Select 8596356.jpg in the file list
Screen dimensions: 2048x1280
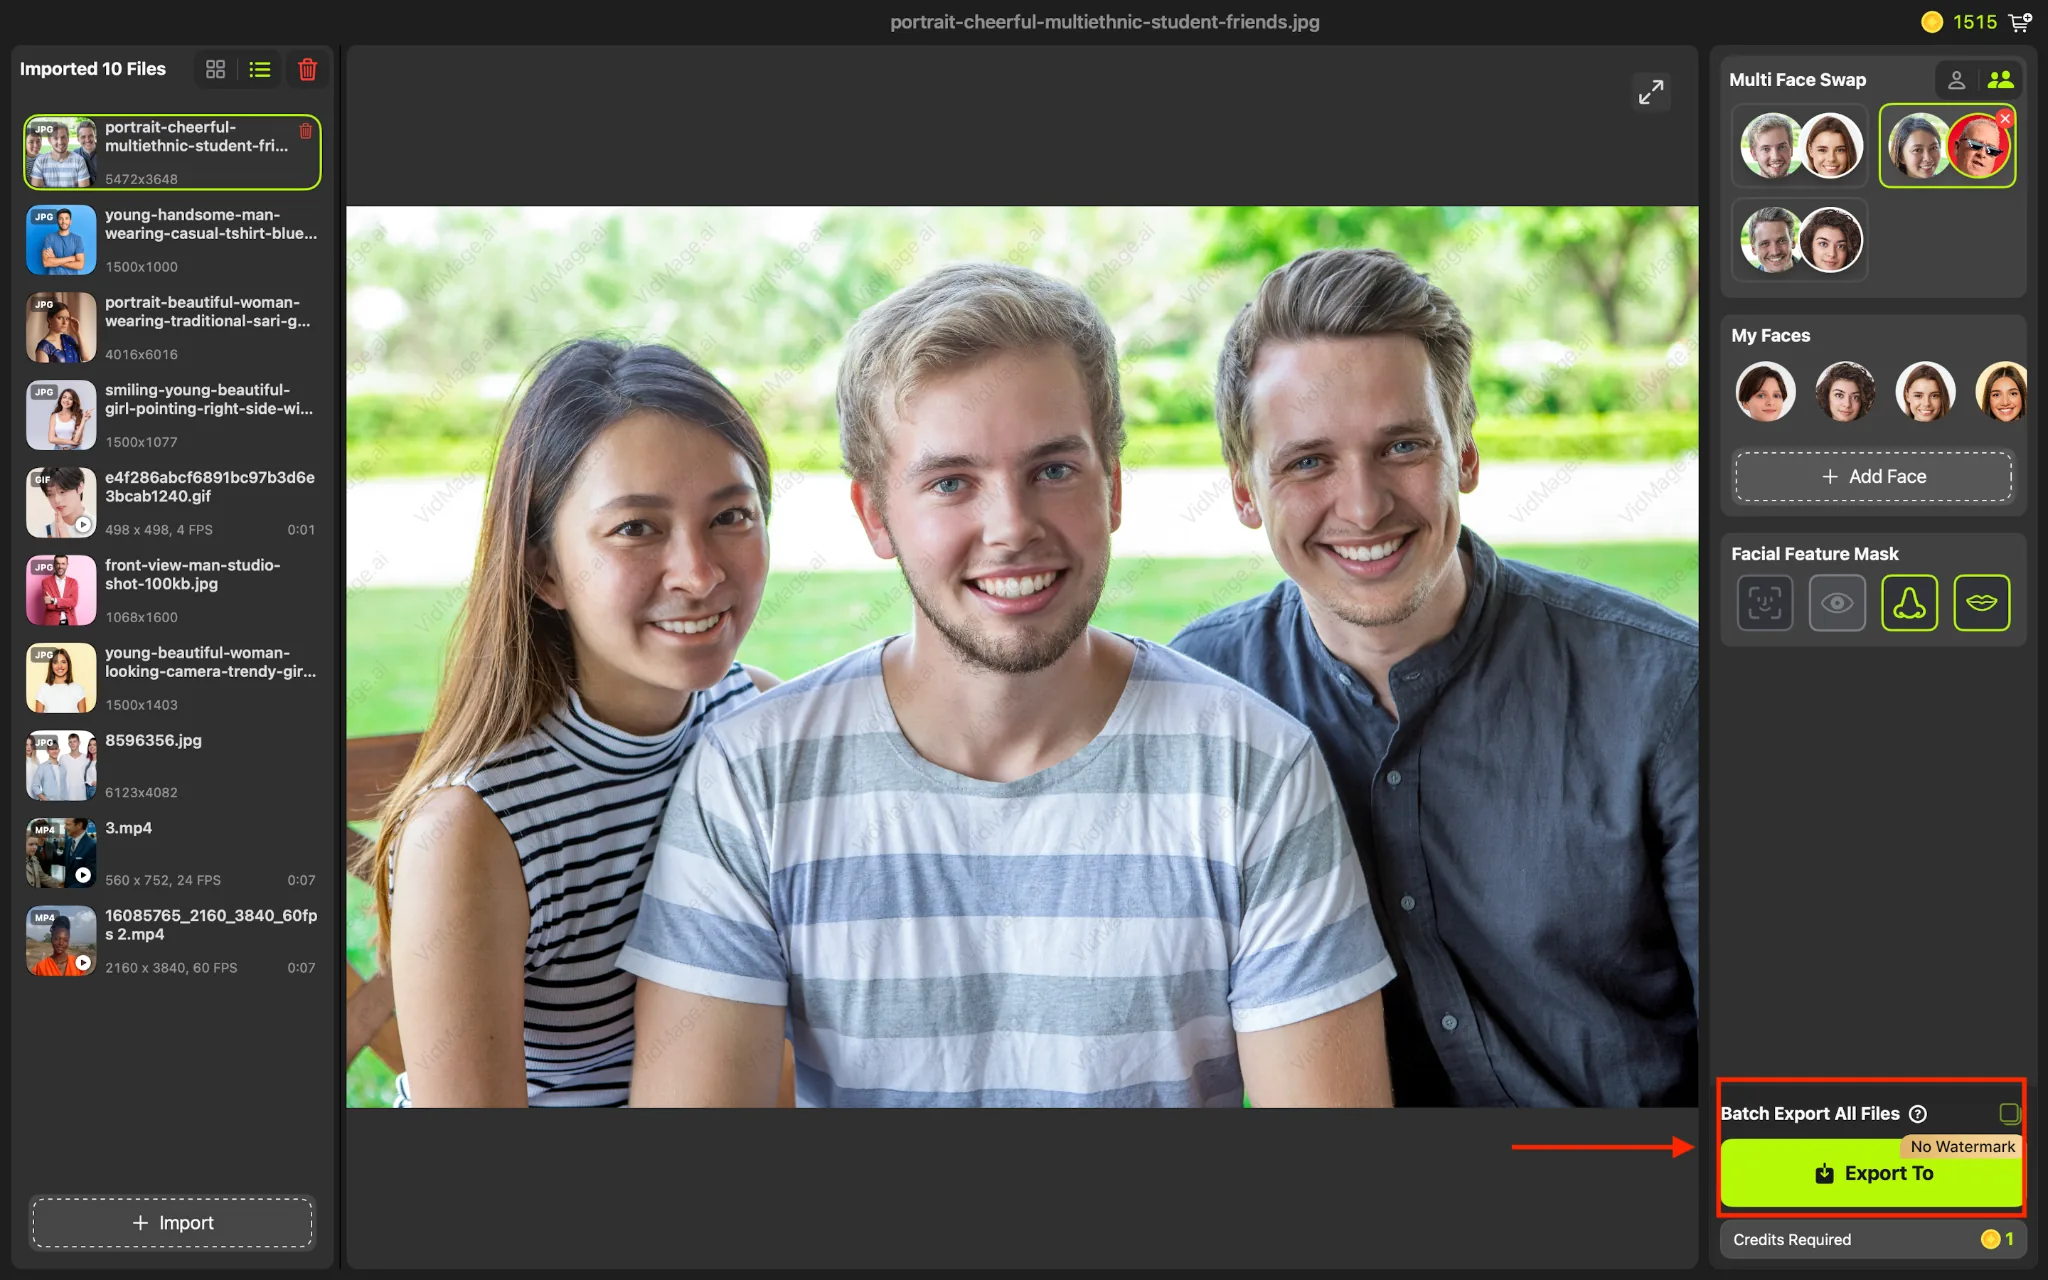pos(172,766)
